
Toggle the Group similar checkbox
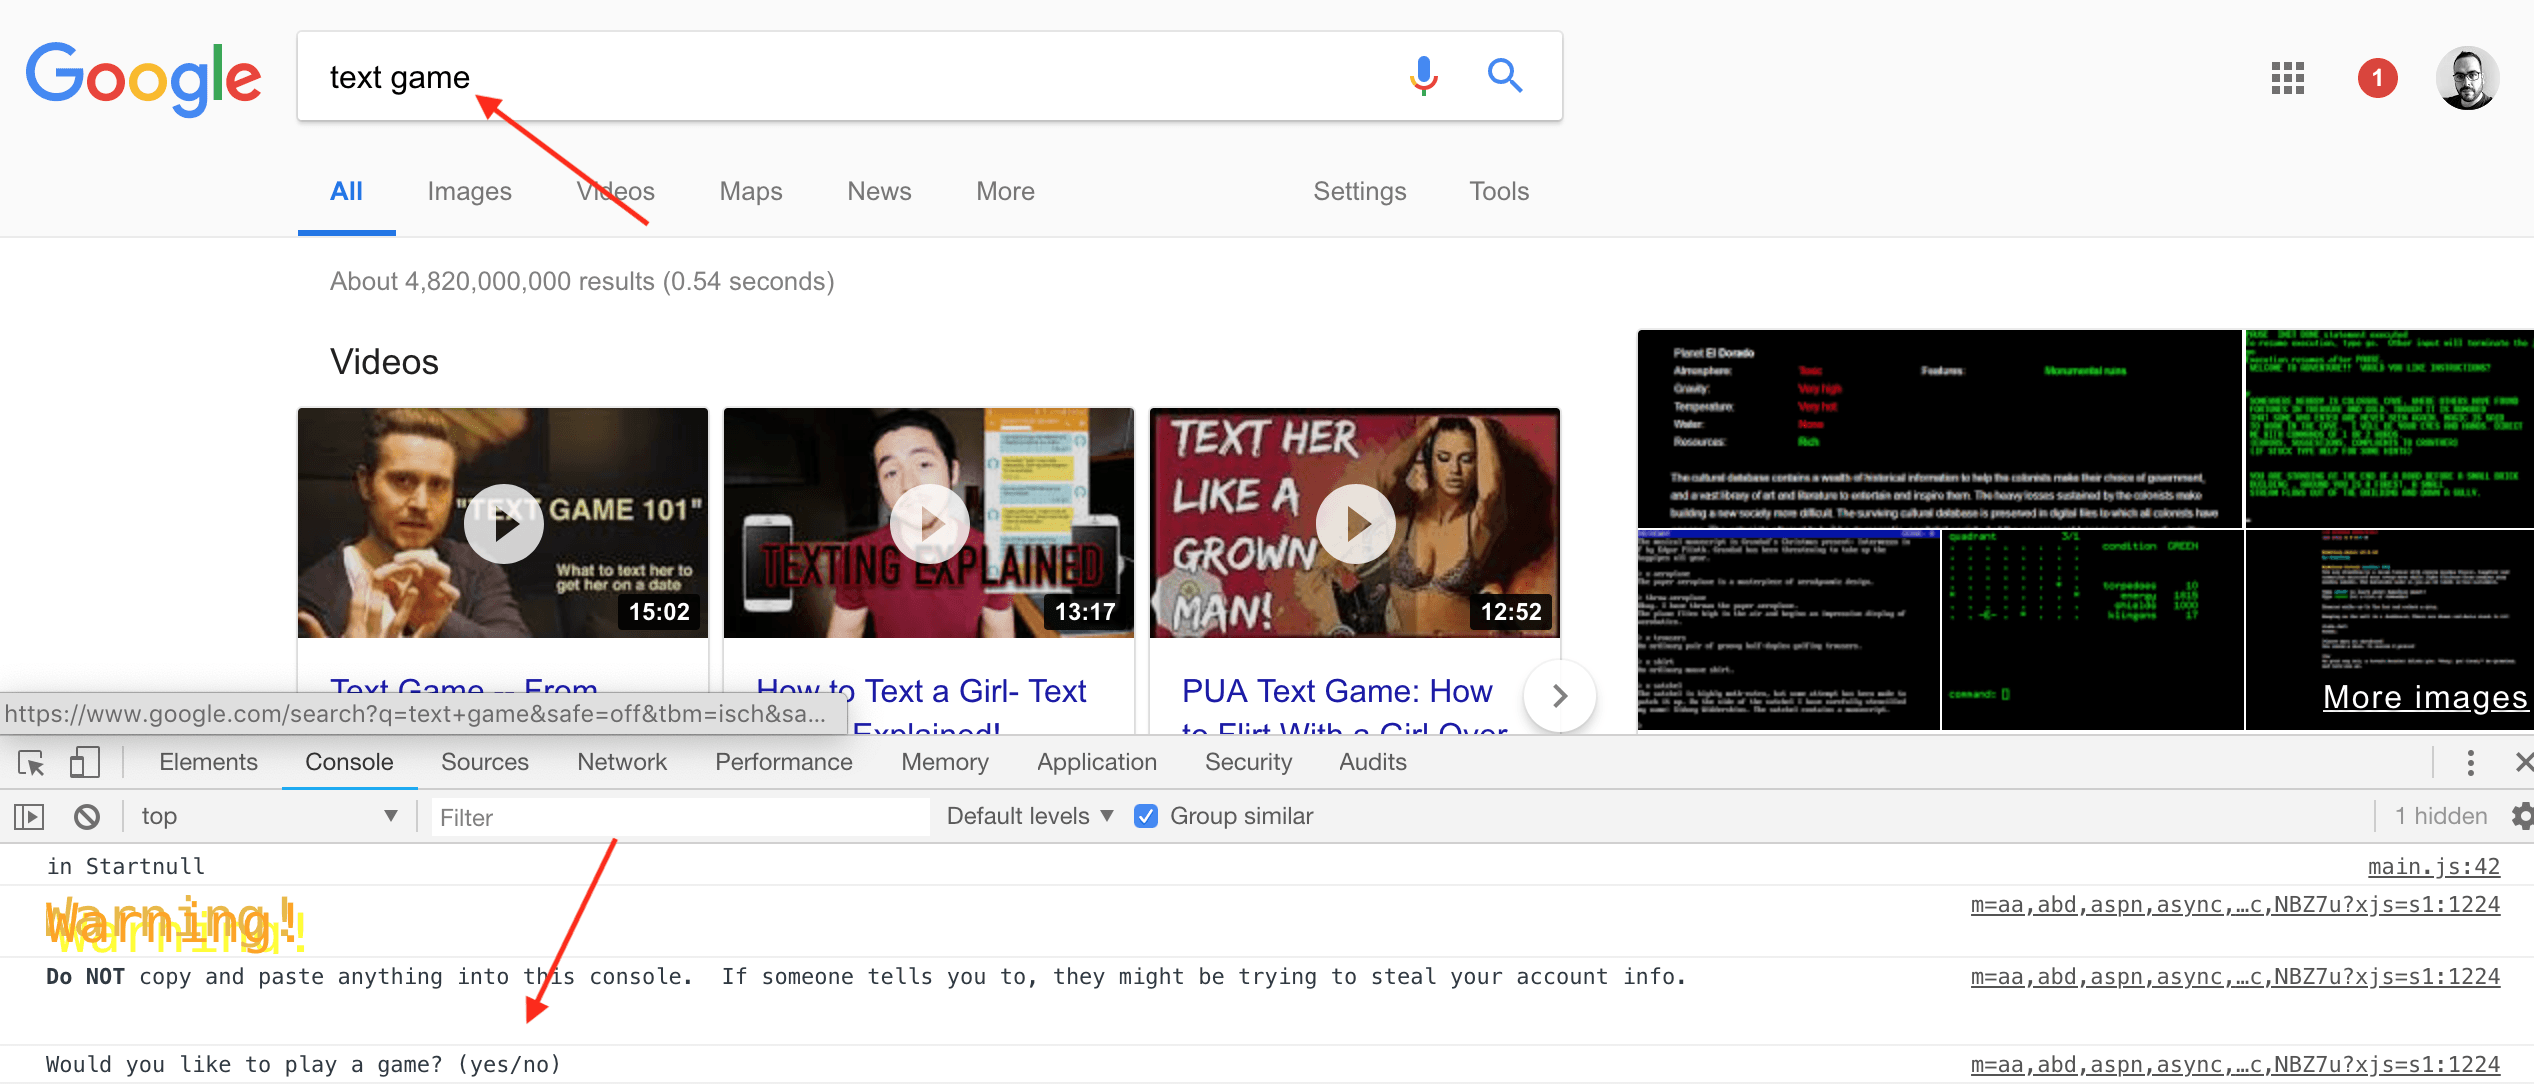(x=1146, y=816)
